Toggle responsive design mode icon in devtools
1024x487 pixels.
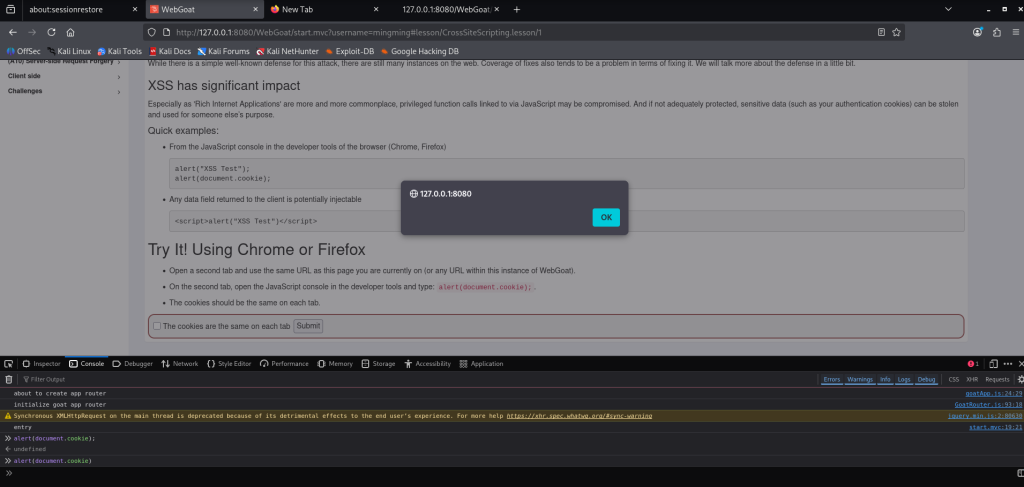click(993, 364)
